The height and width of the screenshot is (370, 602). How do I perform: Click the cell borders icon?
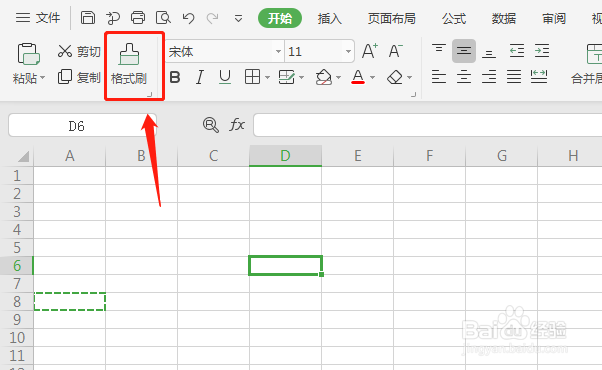pyautogui.click(x=252, y=77)
